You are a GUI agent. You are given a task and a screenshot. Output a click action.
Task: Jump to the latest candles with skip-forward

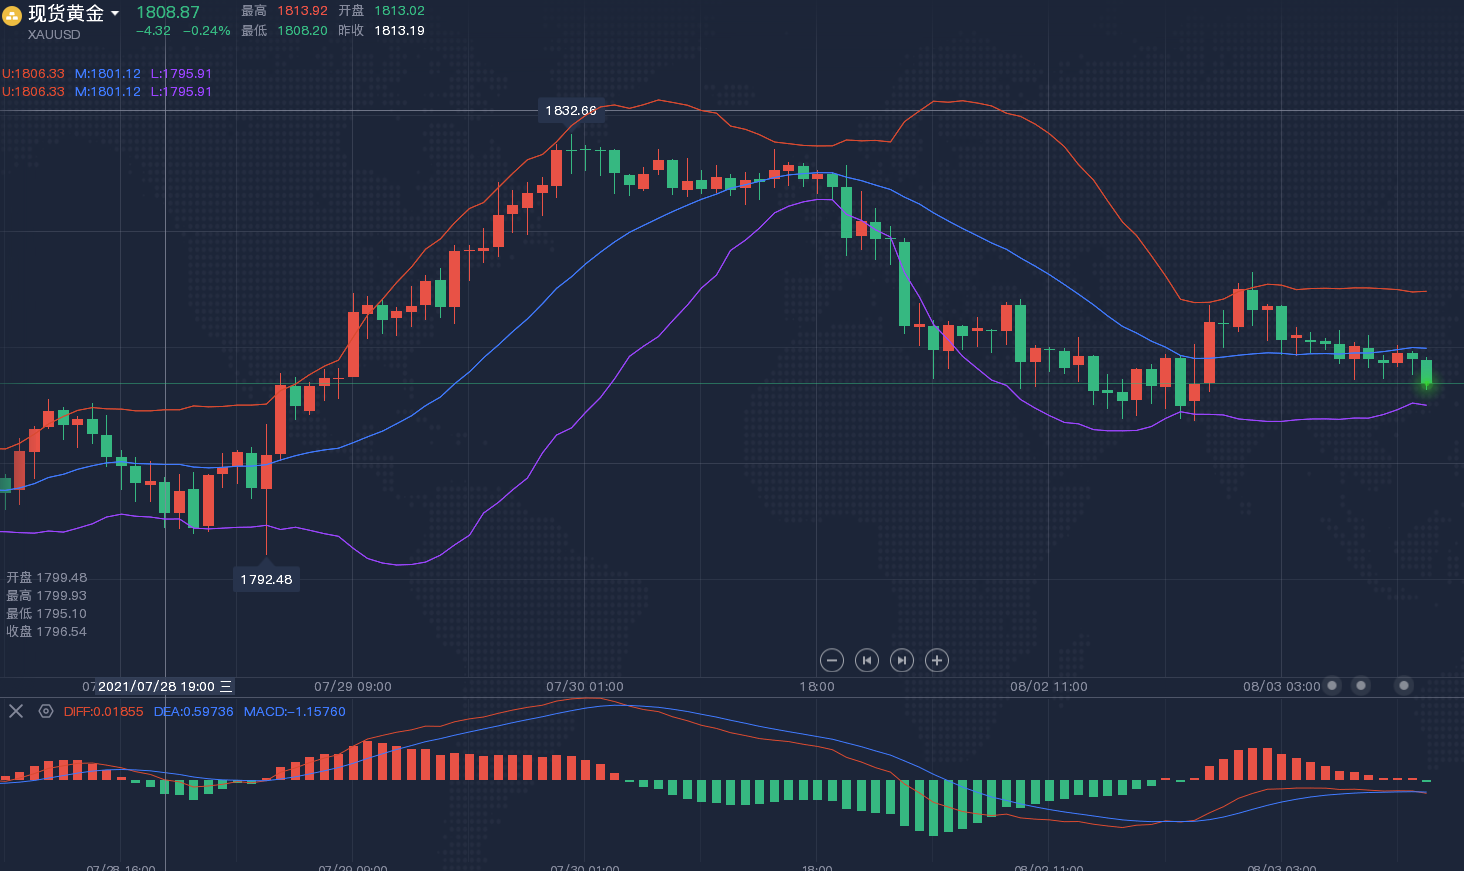pyautogui.click(x=902, y=660)
